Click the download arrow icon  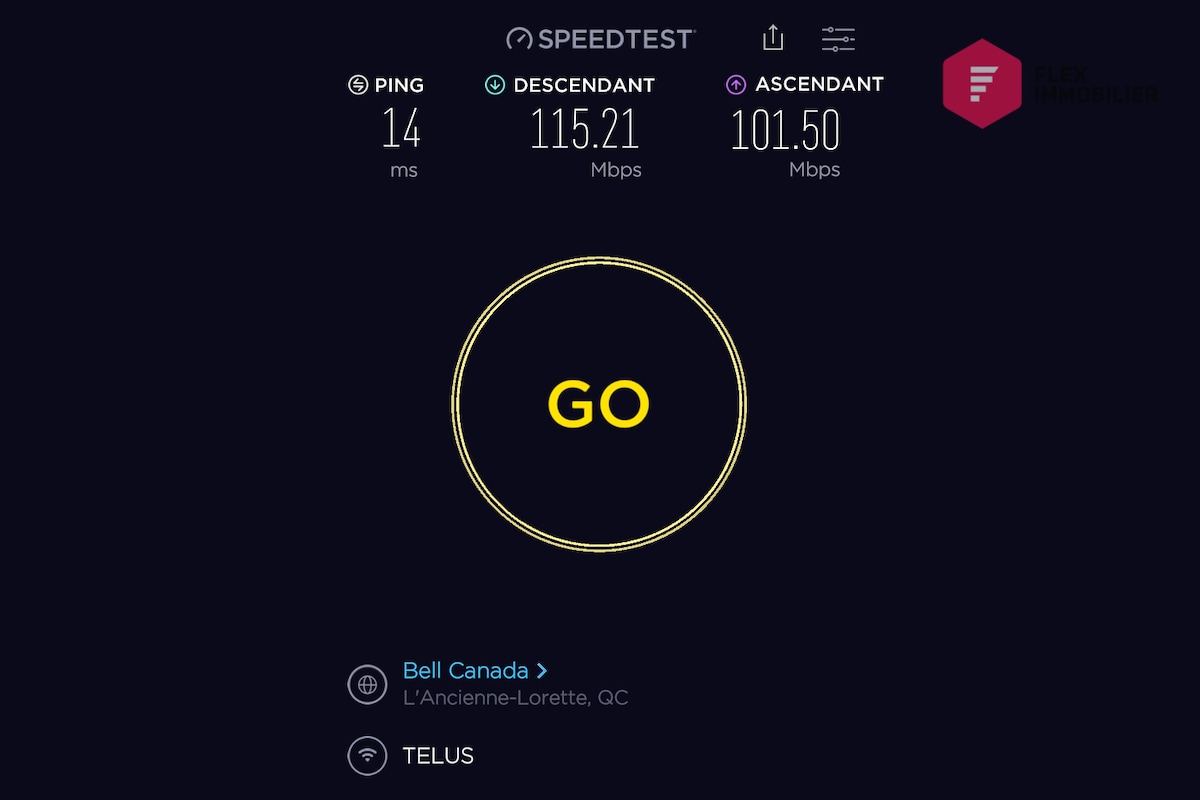(494, 85)
